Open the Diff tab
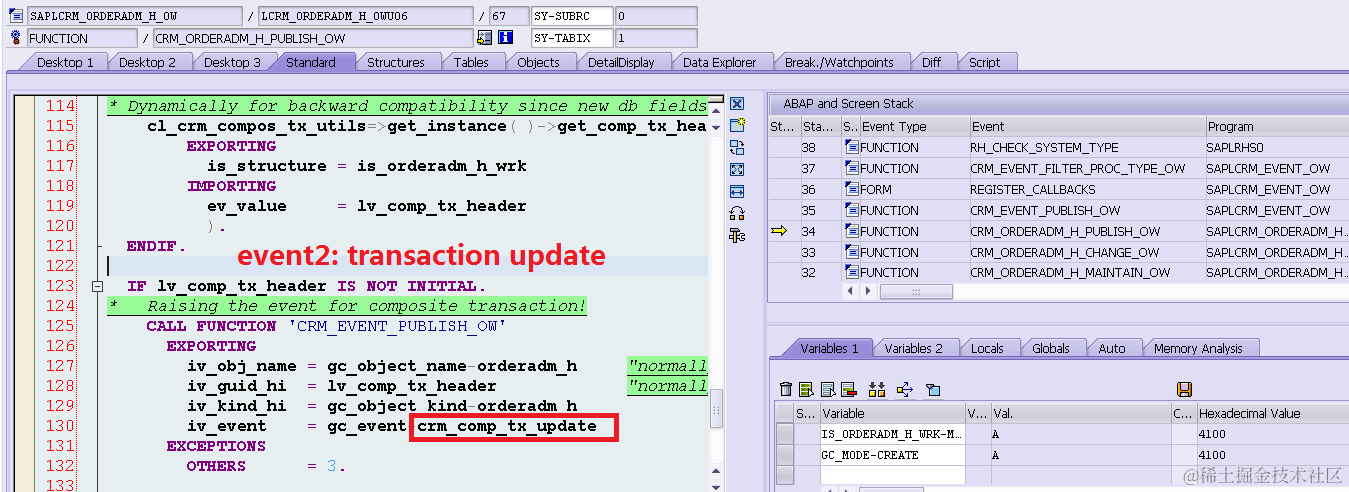Image resolution: width=1349 pixels, height=492 pixels. point(931,62)
